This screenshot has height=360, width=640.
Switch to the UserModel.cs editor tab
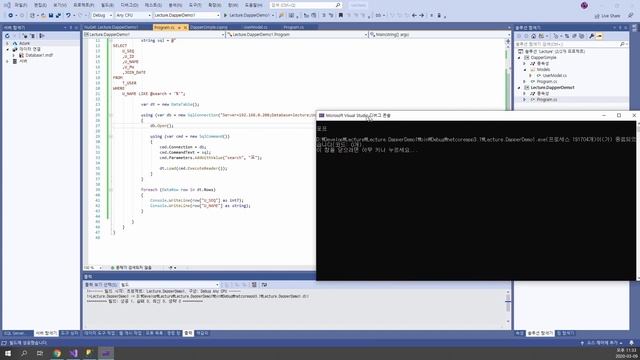256,27
